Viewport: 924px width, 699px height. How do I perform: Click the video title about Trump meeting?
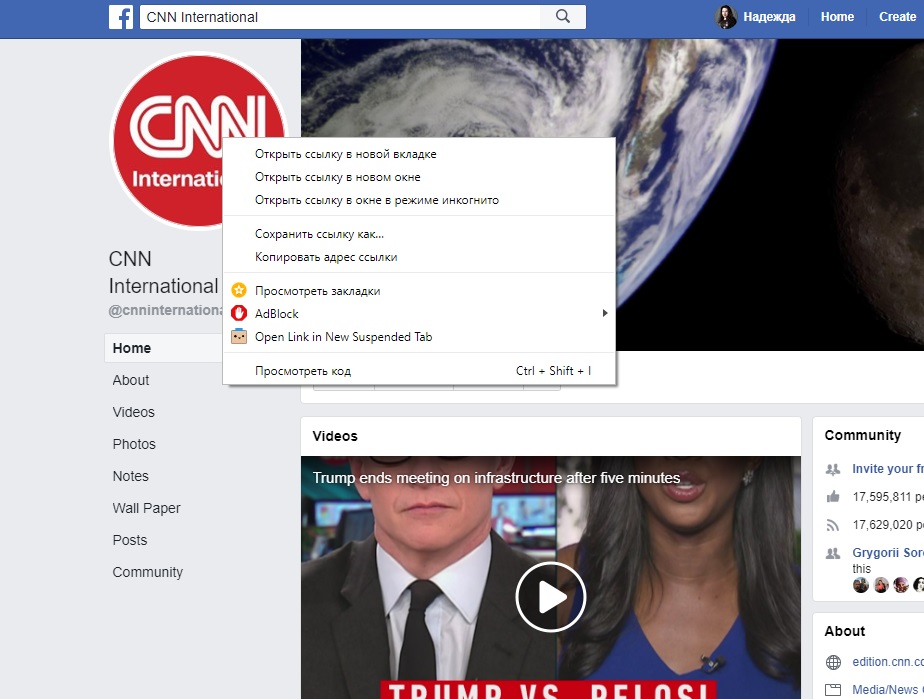496,478
